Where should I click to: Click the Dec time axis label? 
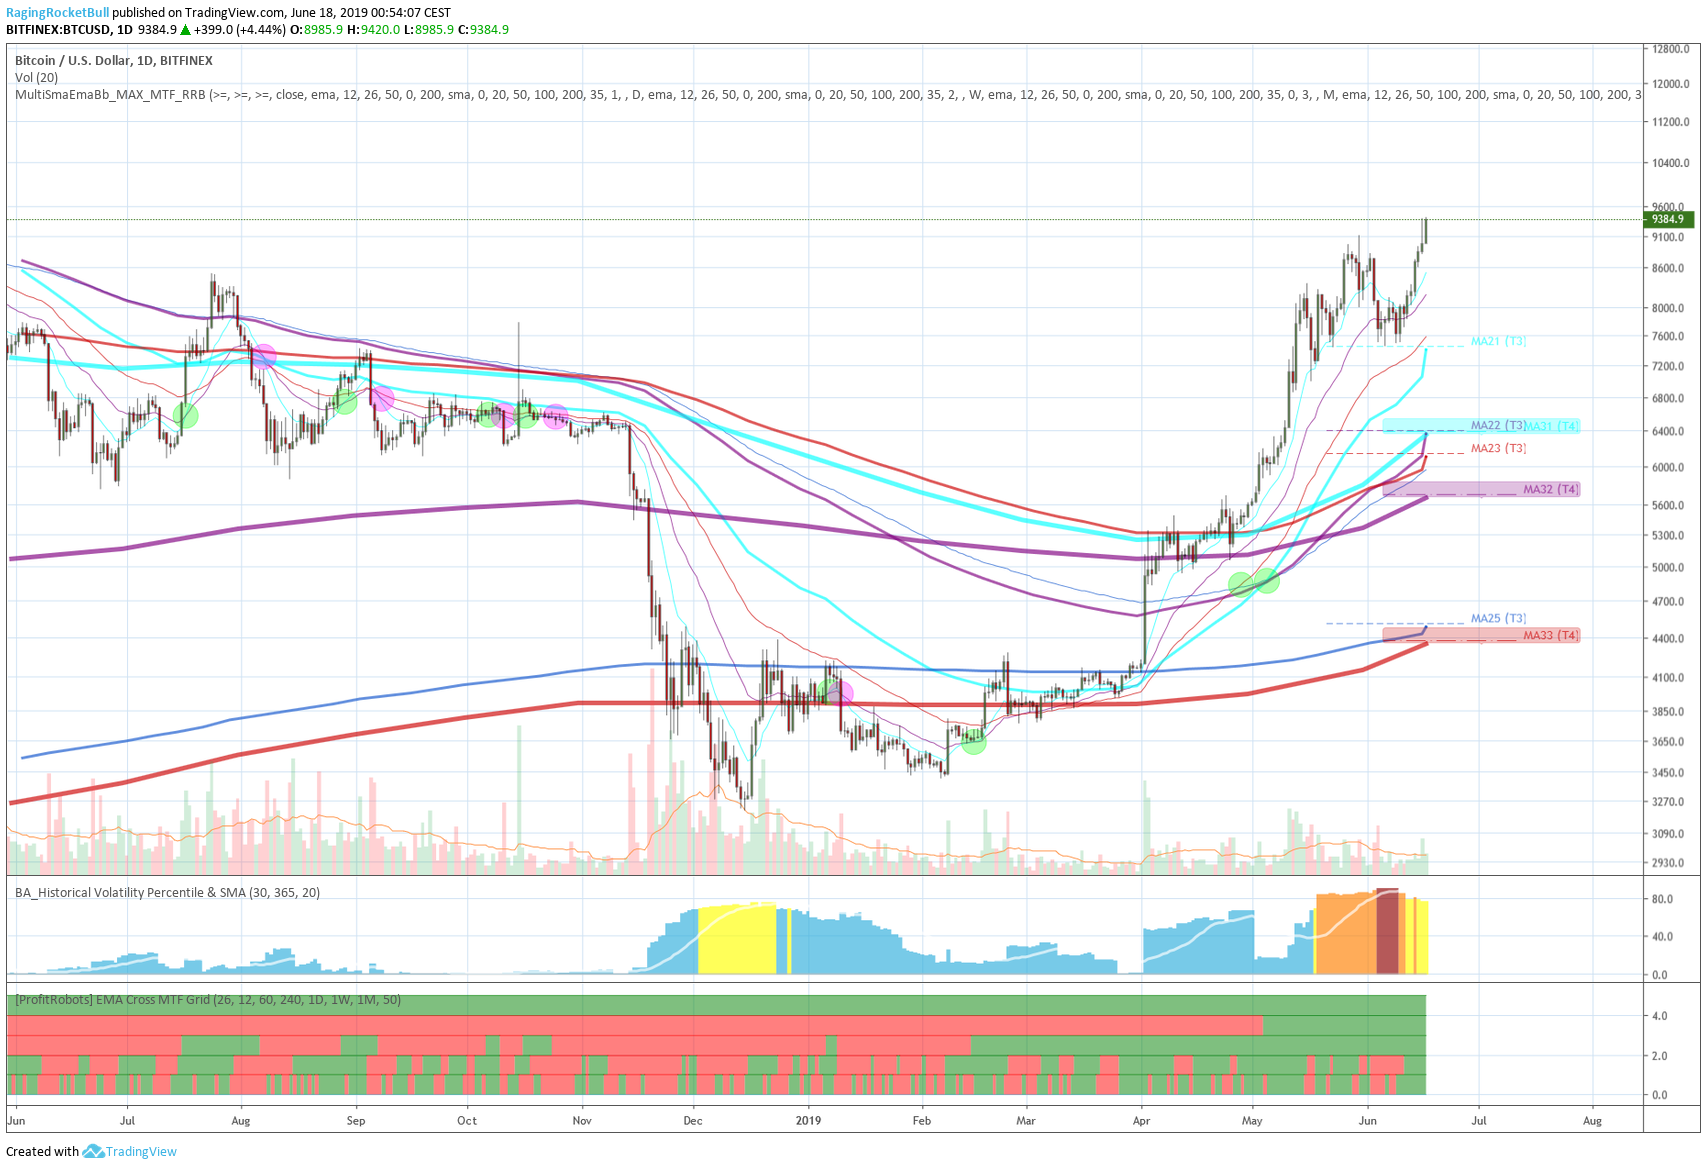[693, 1121]
